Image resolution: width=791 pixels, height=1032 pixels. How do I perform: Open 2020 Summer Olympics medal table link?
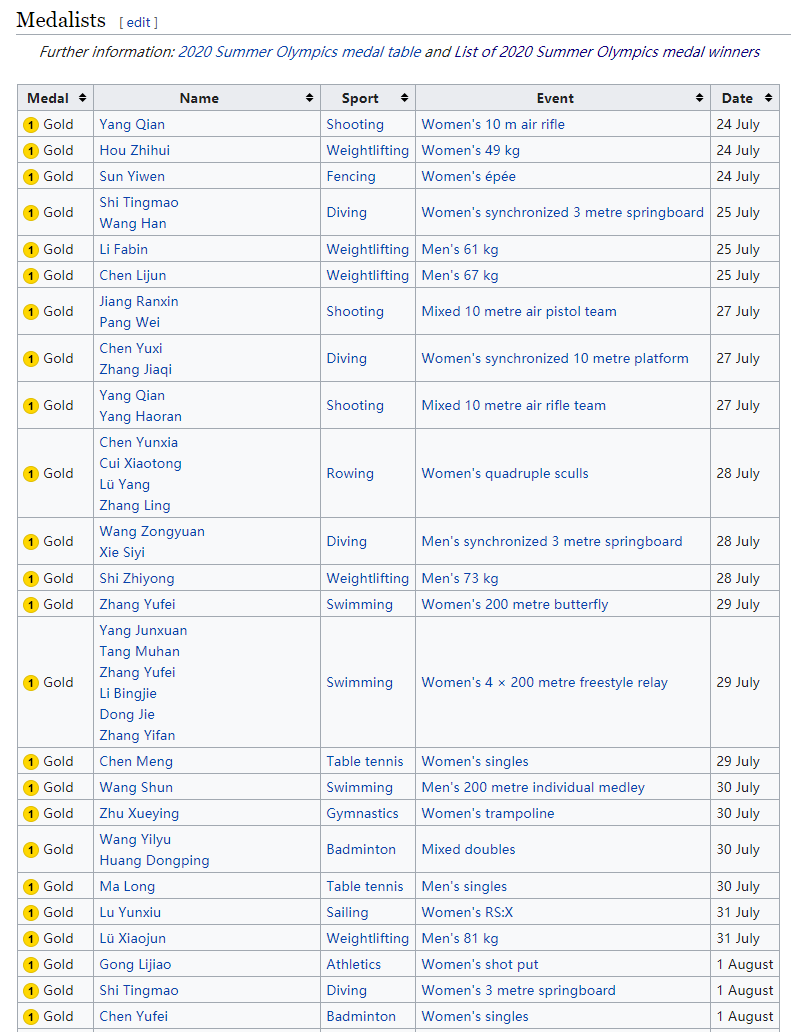point(299,52)
